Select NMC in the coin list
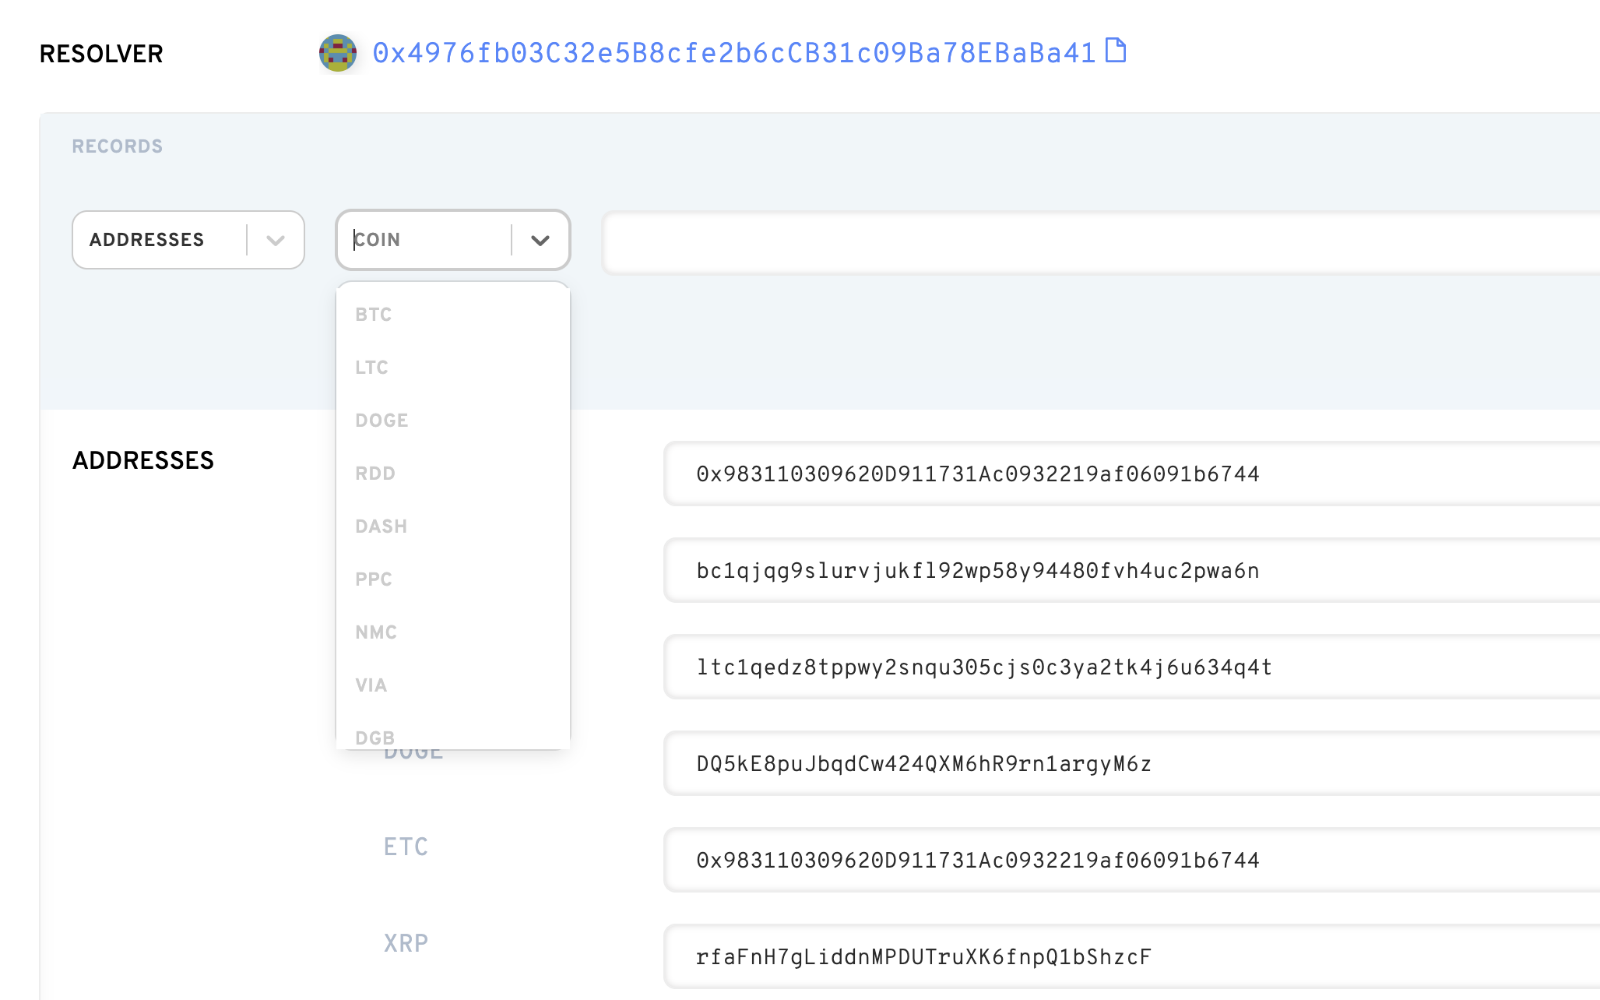Screen dimensions: 1600x1000 [x=453, y=632]
